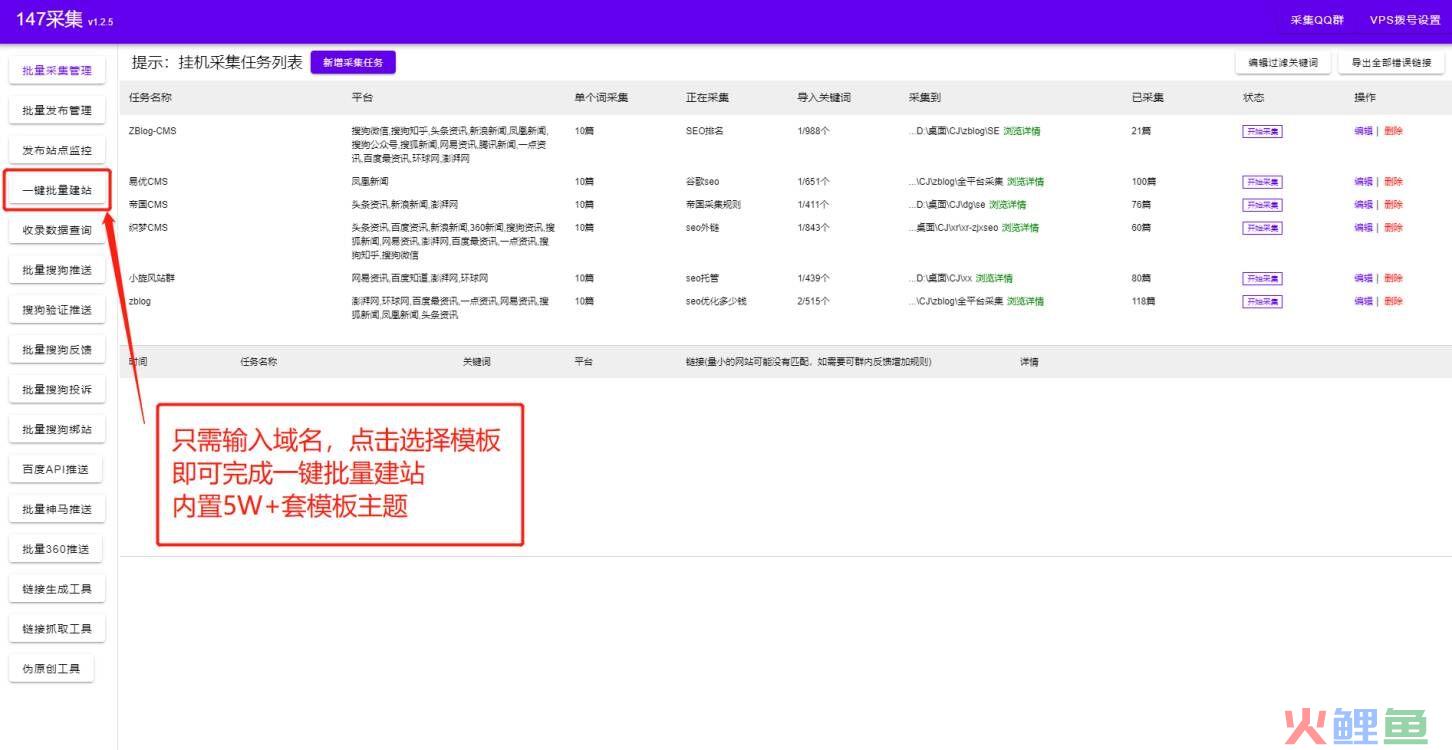The height and width of the screenshot is (750, 1452).
Task: Open 收录数据查询 page
Action: pos(57,230)
